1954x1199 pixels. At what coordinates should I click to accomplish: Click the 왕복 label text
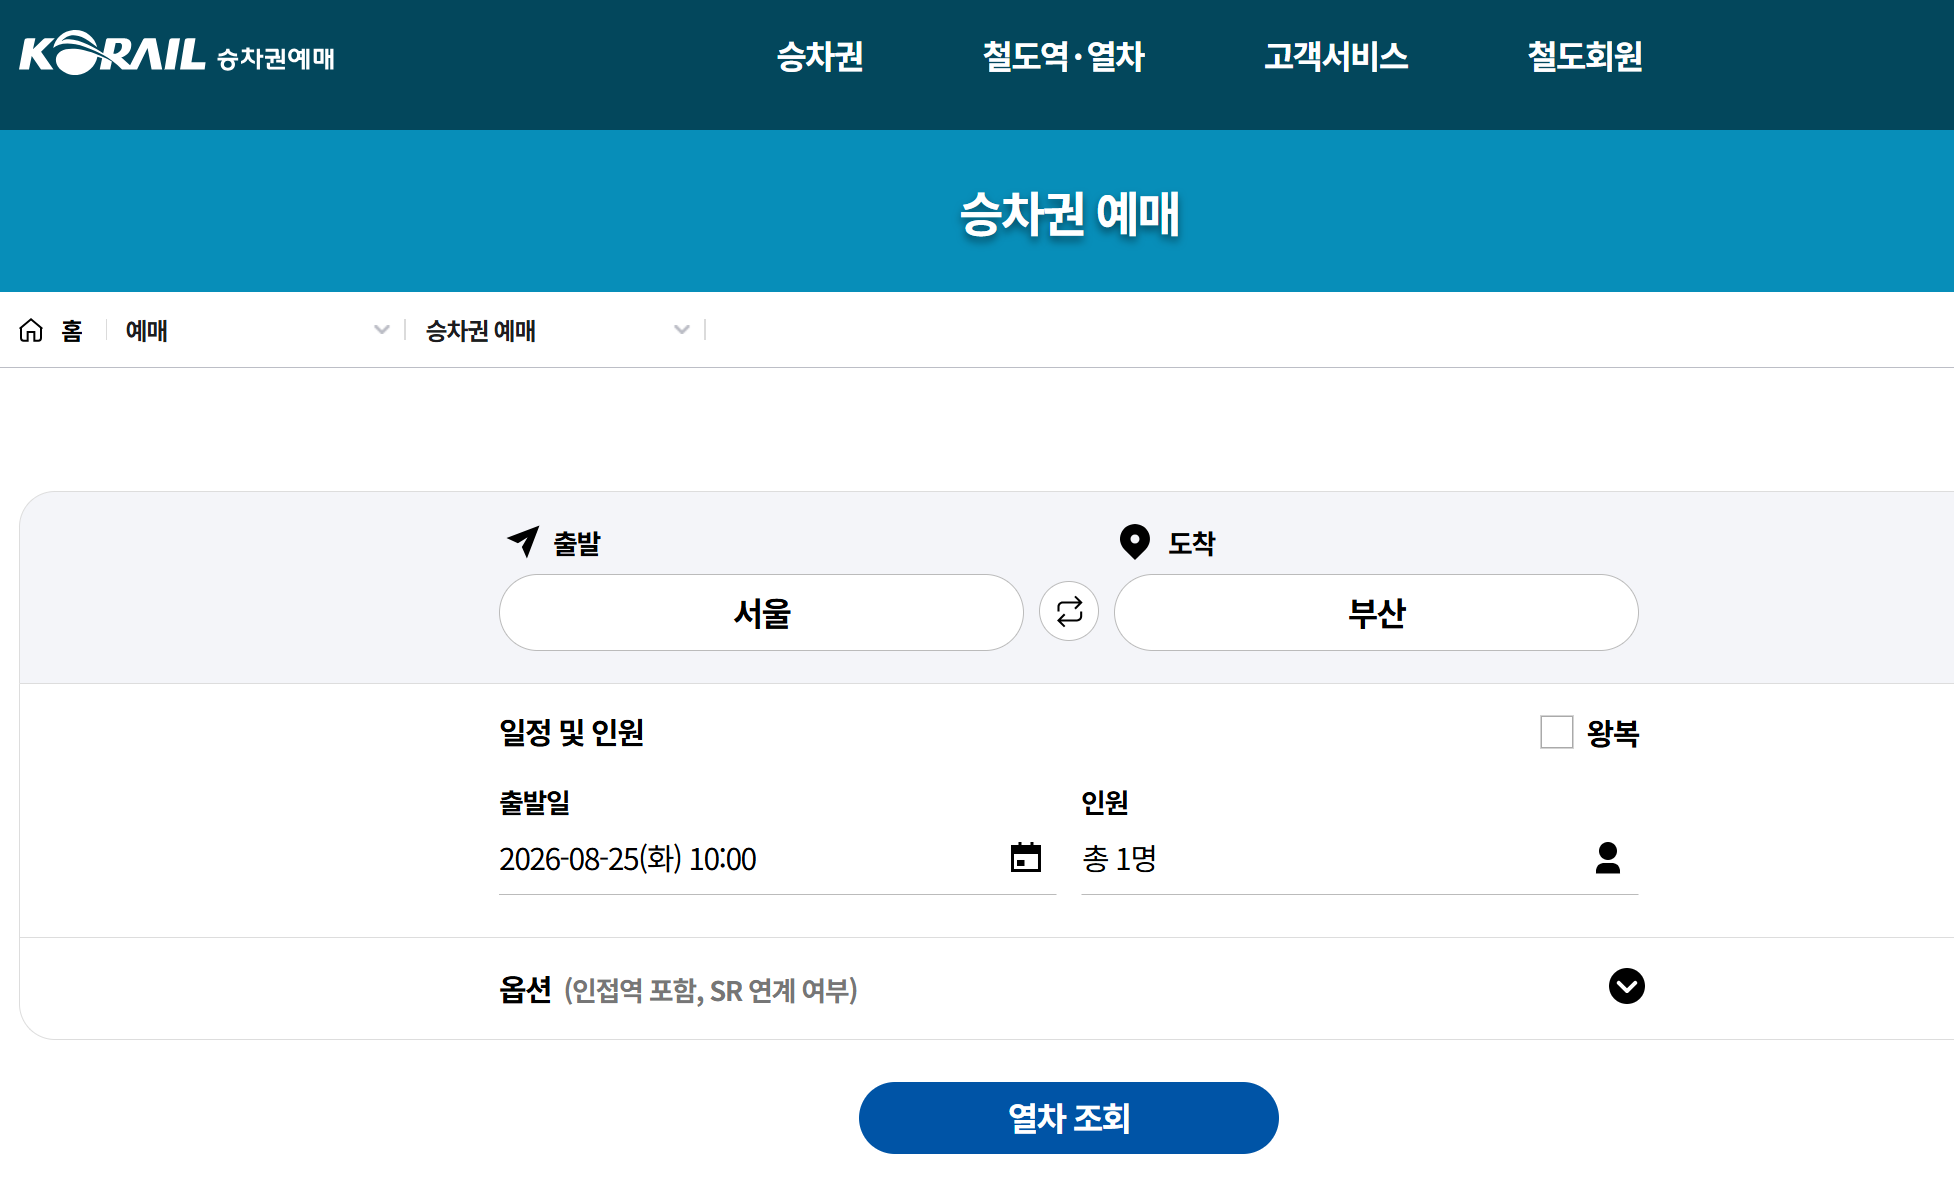(1613, 733)
